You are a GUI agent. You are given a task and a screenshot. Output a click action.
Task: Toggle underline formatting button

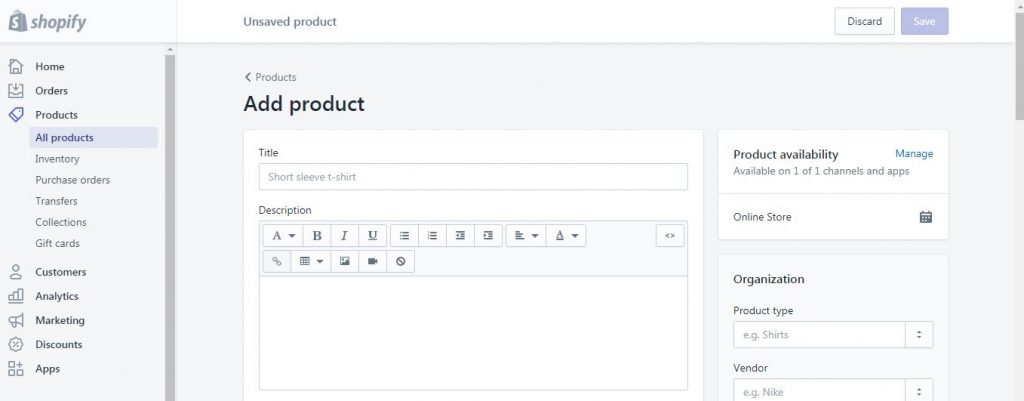click(372, 236)
